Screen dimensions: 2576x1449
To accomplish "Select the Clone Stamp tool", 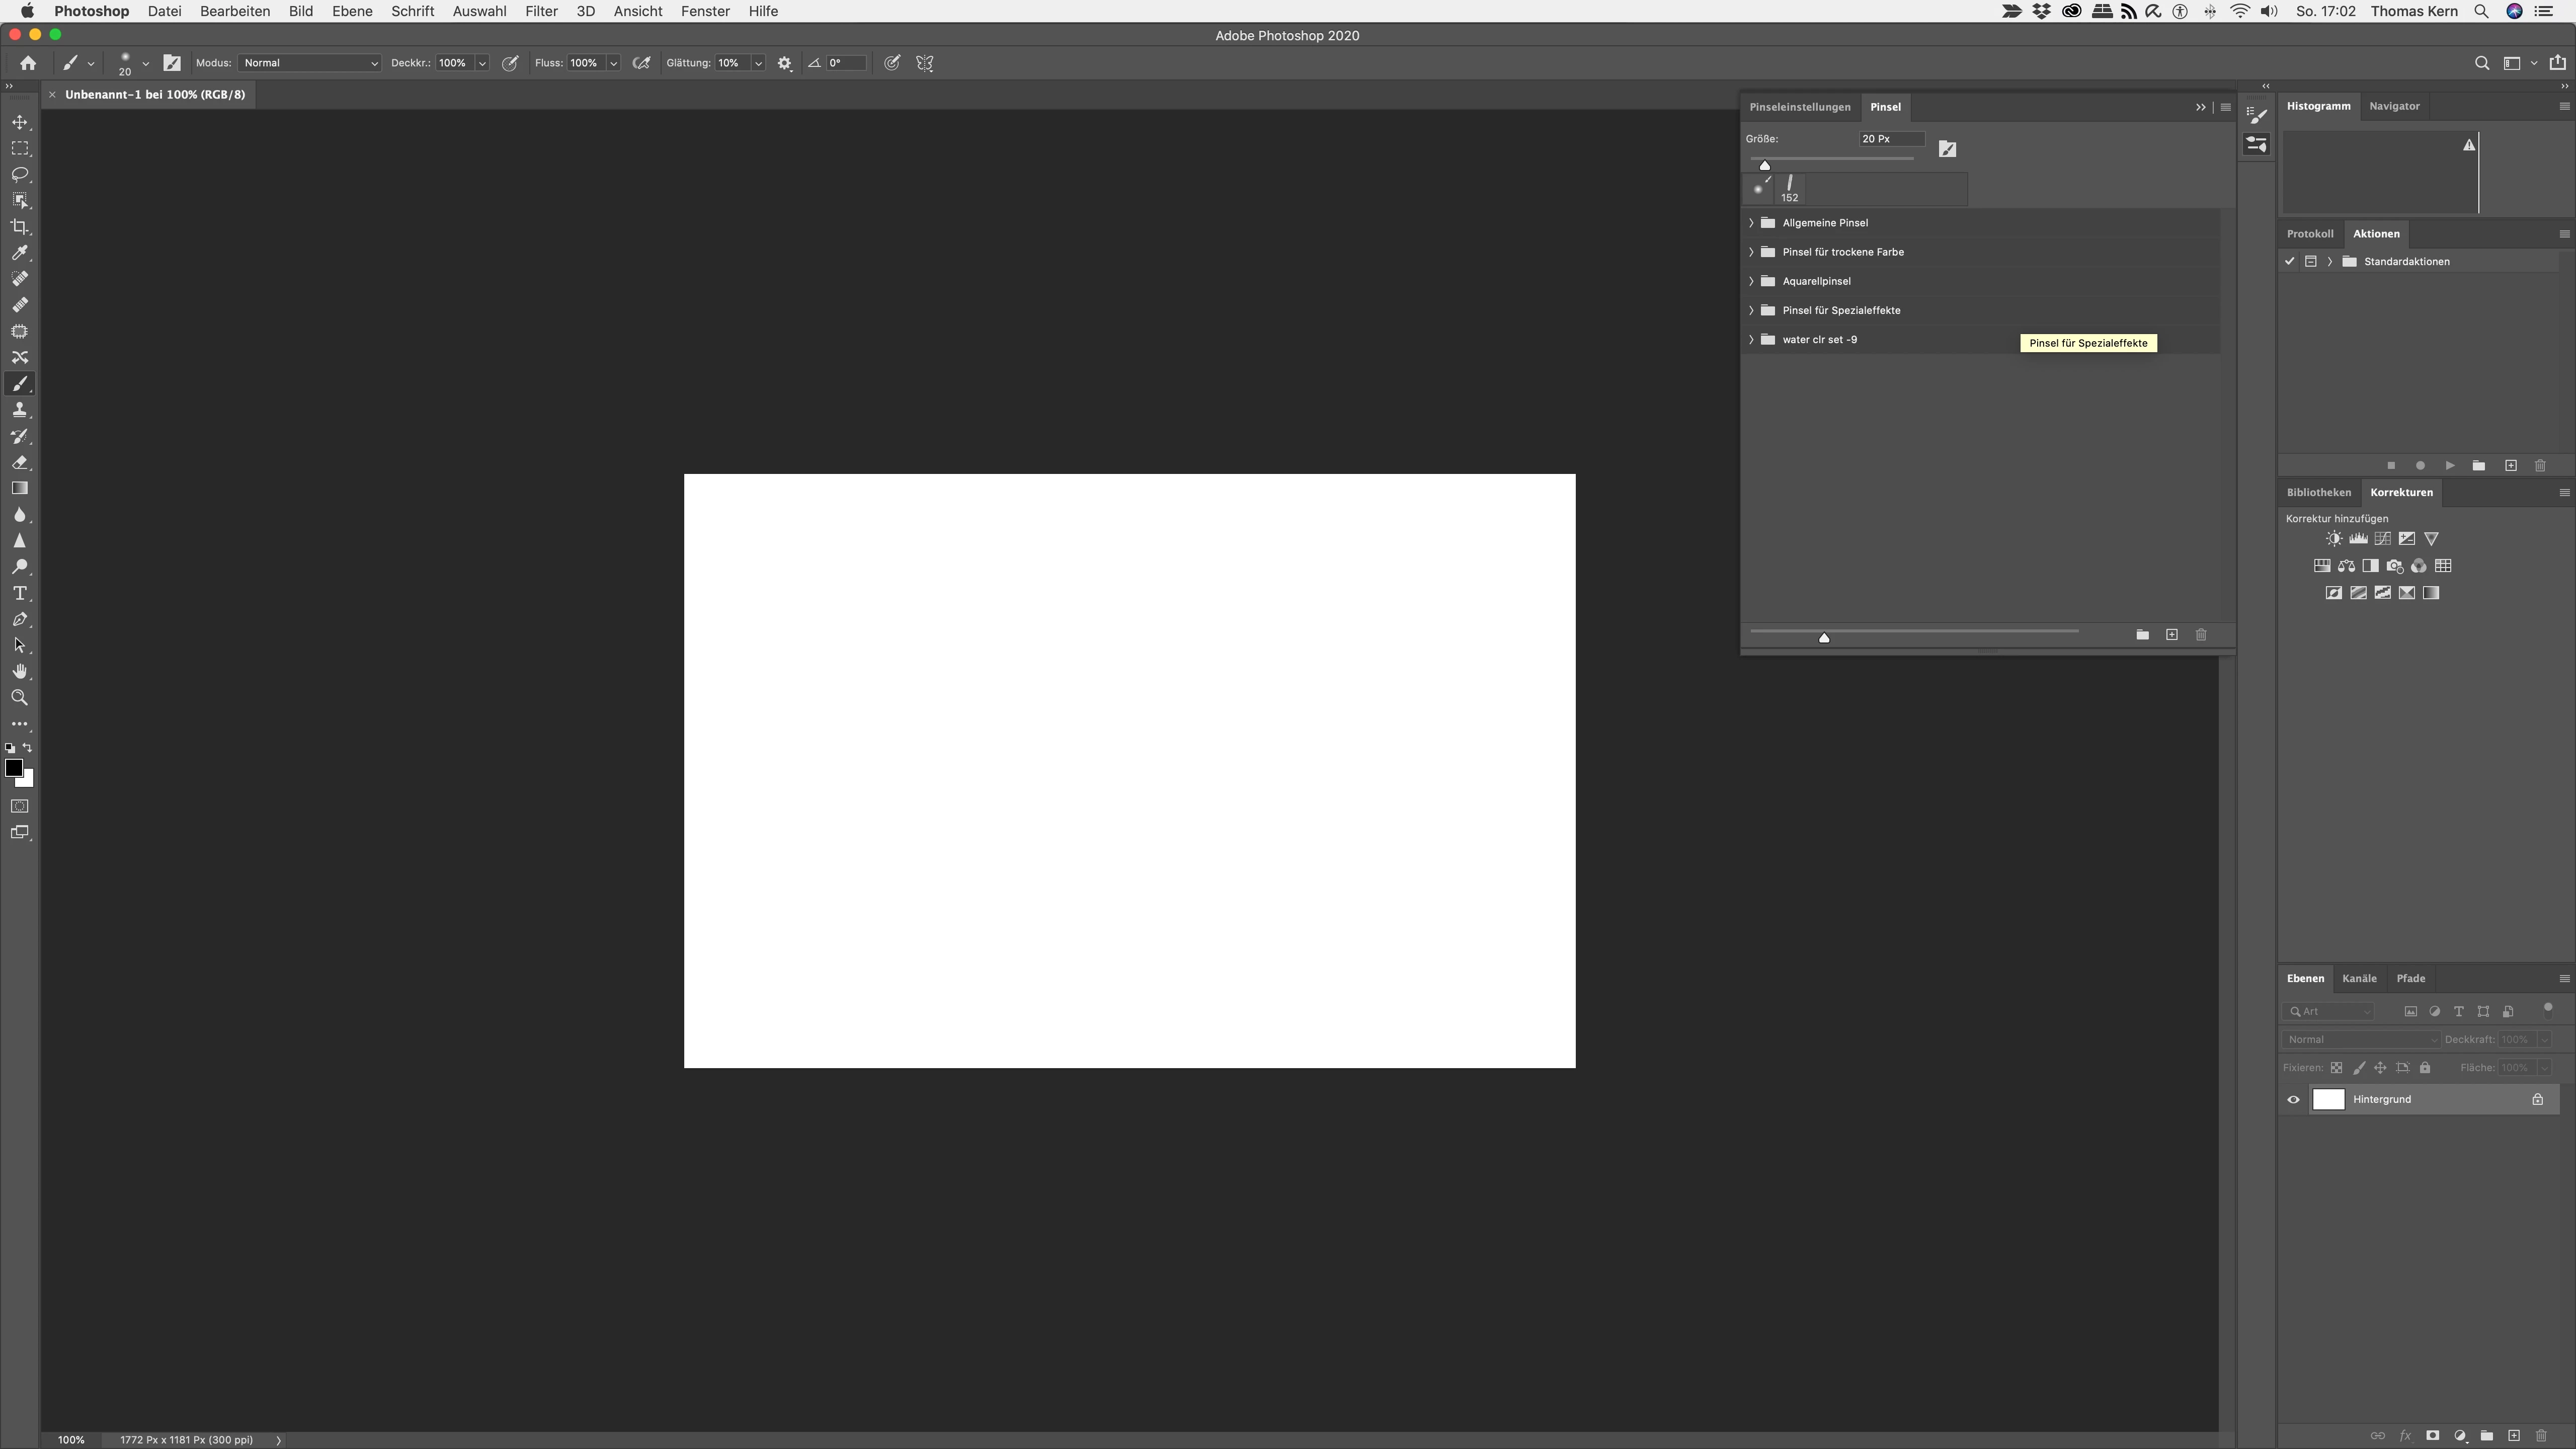I will [x=19, y=410].
